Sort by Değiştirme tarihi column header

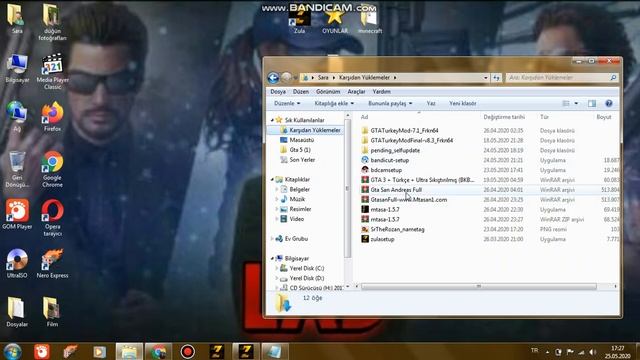(x=504, y=117)
